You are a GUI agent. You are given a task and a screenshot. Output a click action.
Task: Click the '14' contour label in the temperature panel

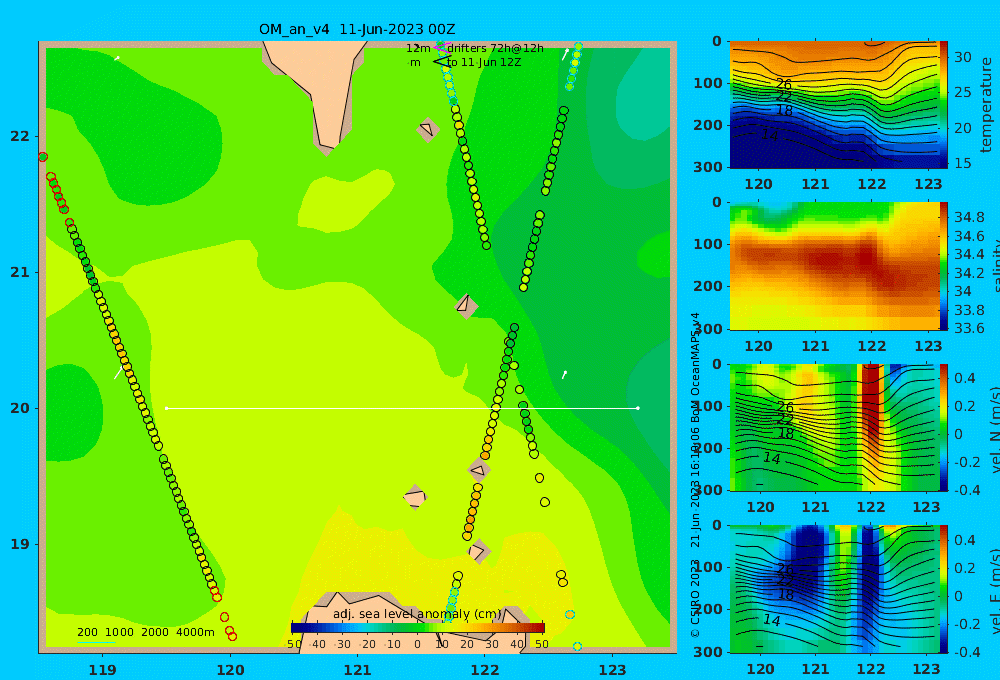770,135
